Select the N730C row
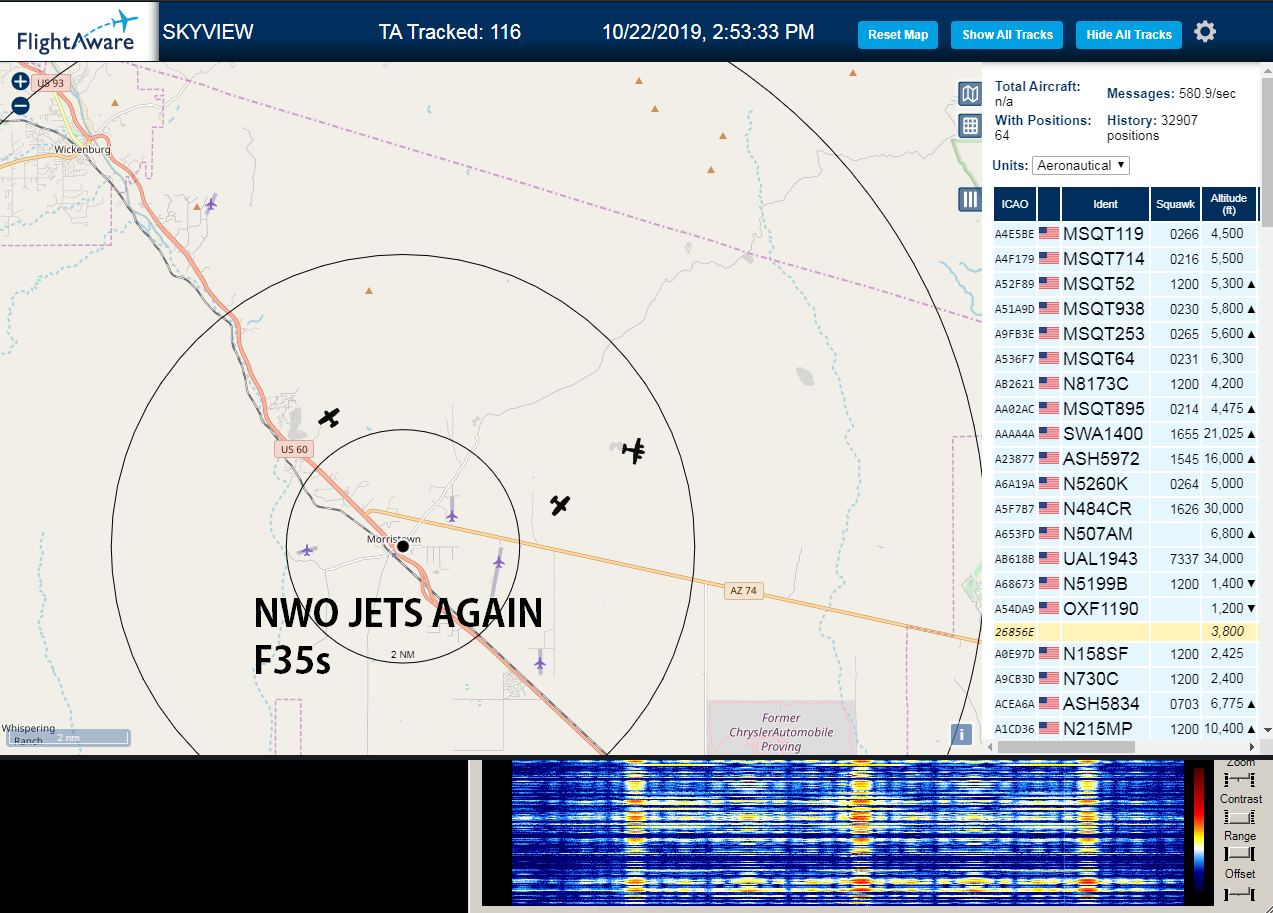This screenshot has height=913, width=1273. tap(1125, 679)
